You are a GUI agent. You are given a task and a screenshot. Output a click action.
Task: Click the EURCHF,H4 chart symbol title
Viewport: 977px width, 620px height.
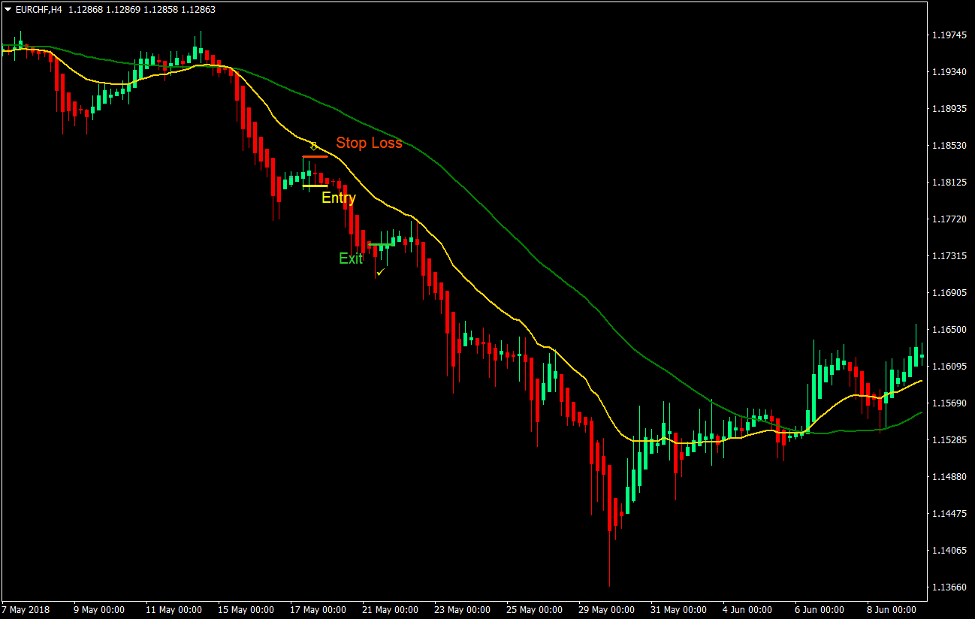click(x=39, y=9)
